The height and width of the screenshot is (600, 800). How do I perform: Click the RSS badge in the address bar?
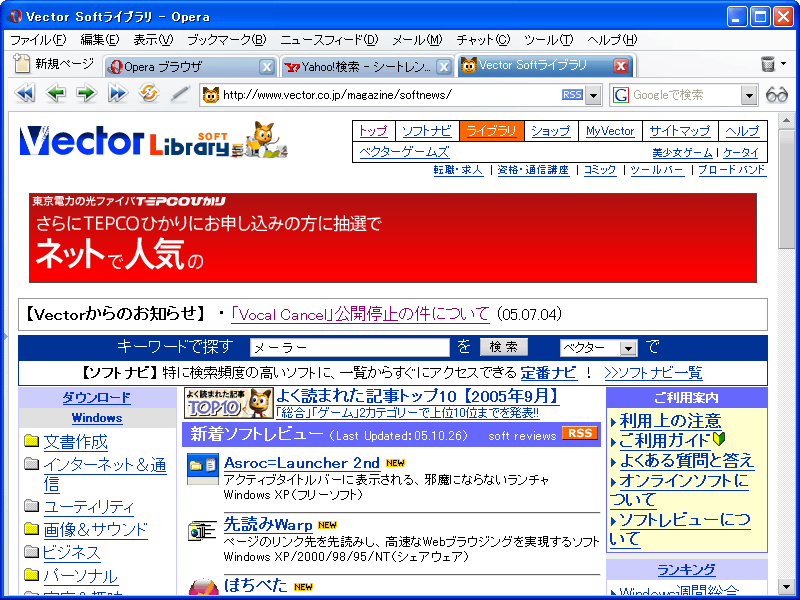pos(572,95)
